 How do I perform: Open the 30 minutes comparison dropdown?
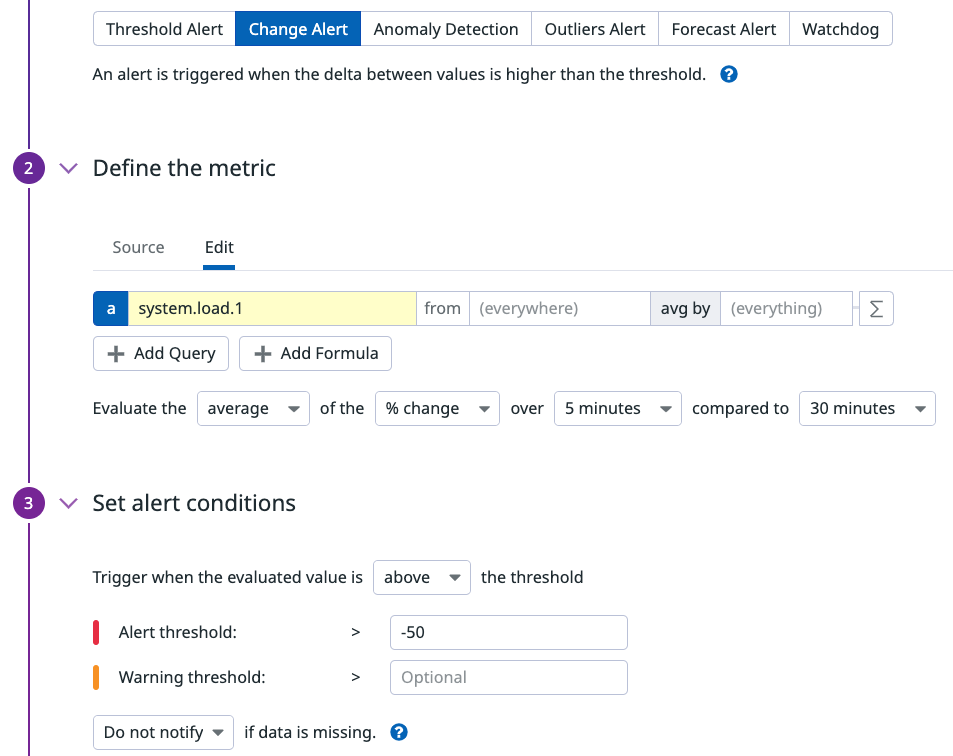point(866,408)
